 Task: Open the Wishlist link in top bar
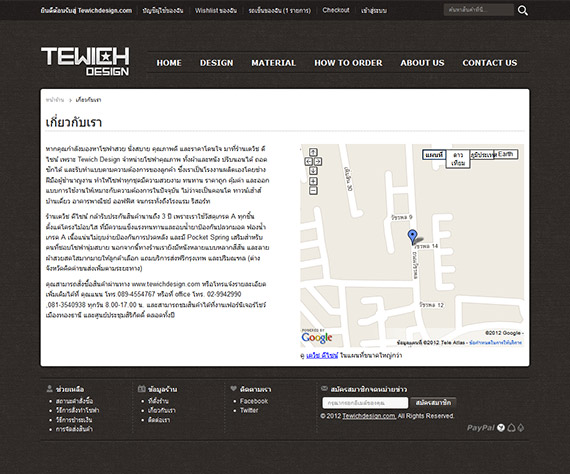pos(216,11)
